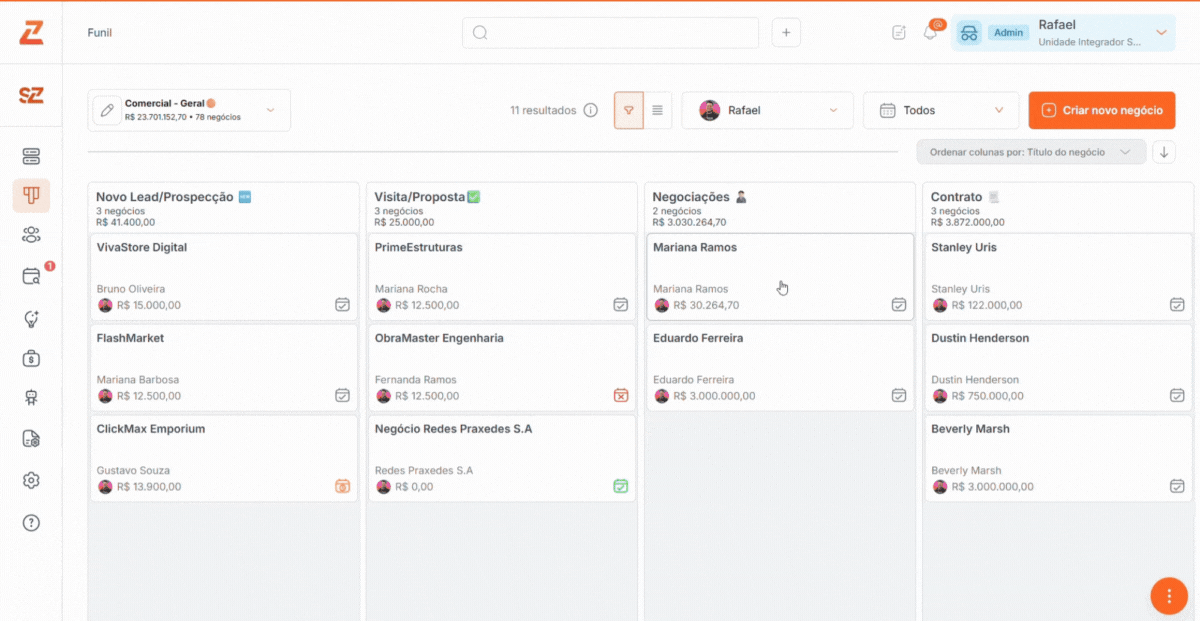The width and height of the screenshot is (1200, 621).
Task: Open the settings gear in sidebar
Action: tap(31, 481)
